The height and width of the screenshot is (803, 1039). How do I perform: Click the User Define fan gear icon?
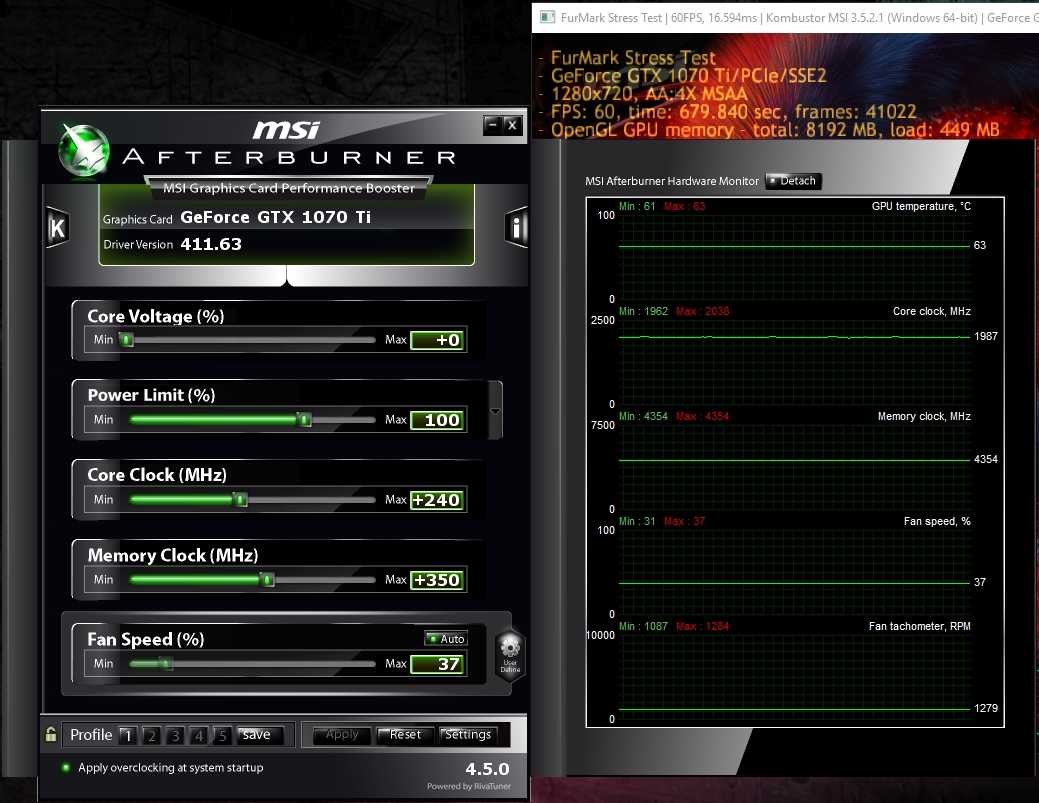(x=510, y=653)
